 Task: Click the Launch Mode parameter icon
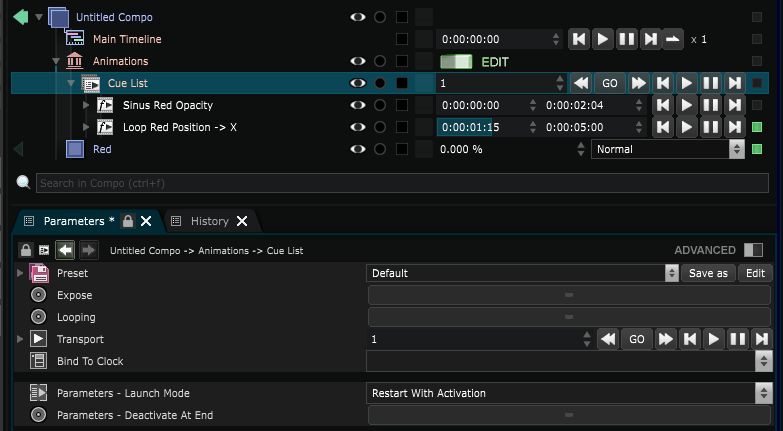tap(38, 393)
